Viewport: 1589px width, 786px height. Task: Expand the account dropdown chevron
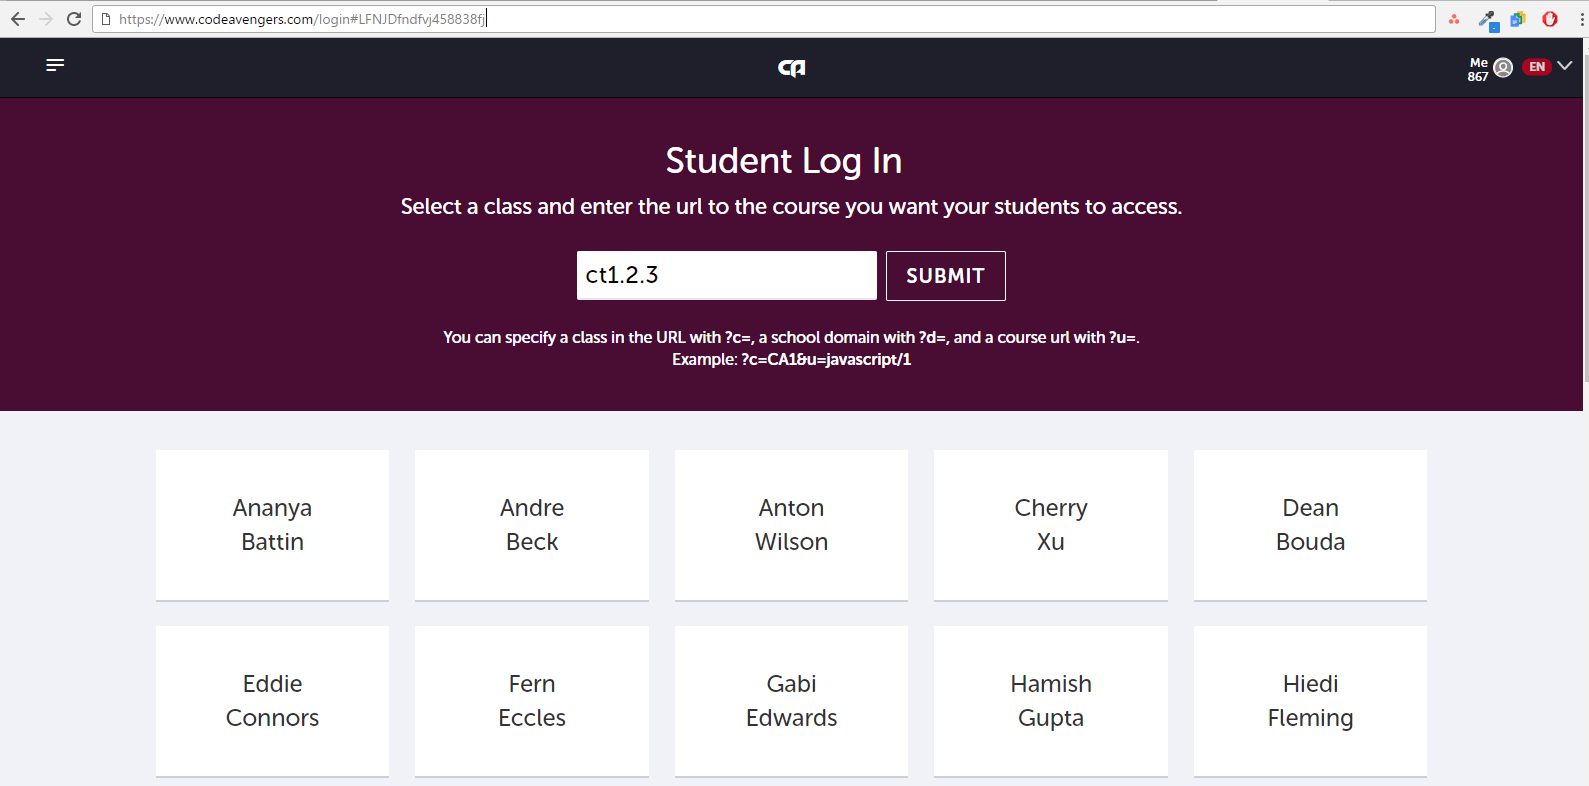(1562, 67)
